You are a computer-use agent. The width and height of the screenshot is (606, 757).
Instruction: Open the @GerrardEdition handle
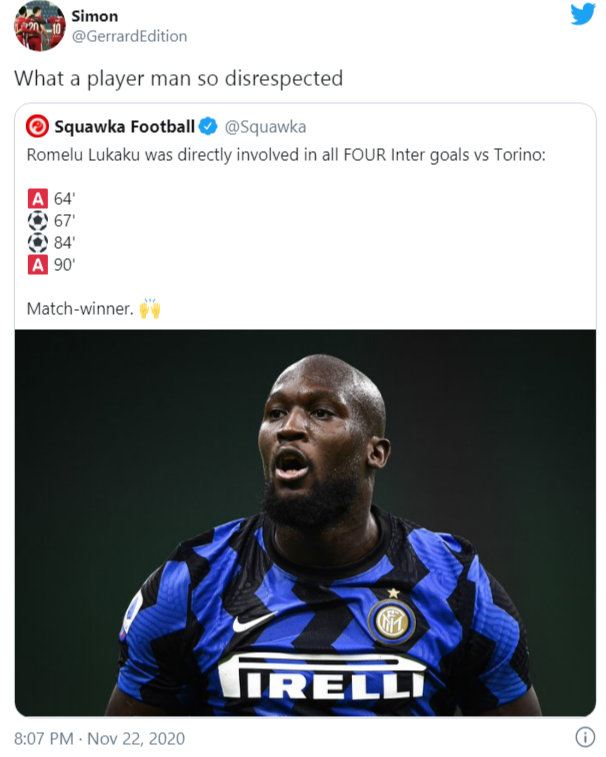click(x=129, y=36)
